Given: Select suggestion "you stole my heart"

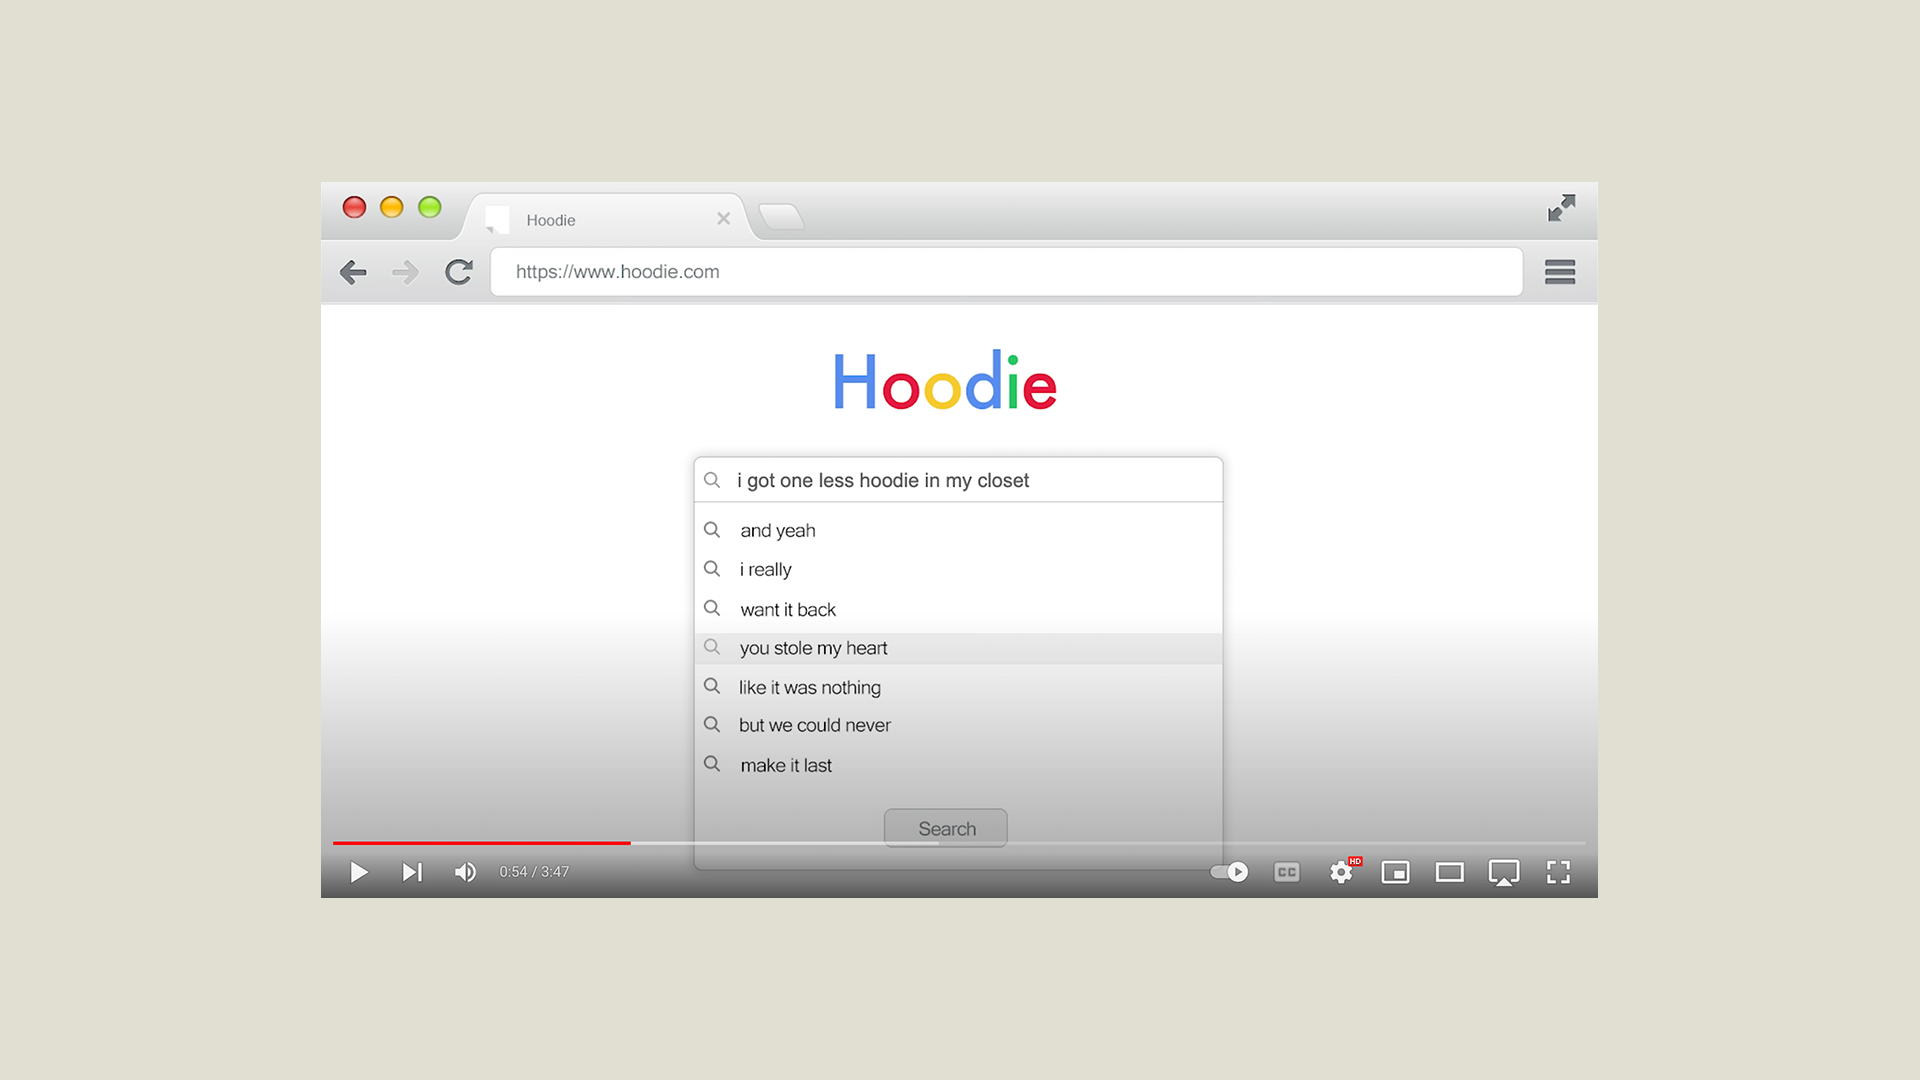Looking at the screenshot, I should click(x=958, y=648).
